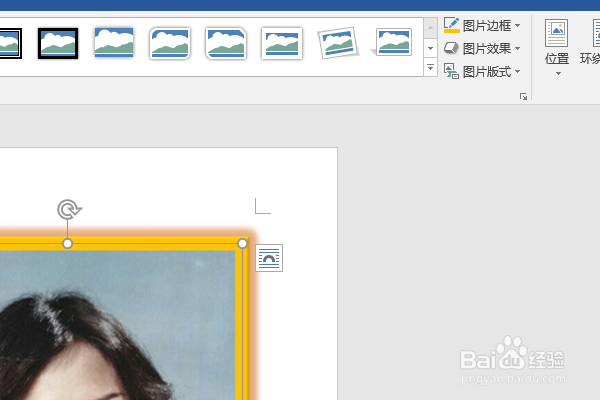Expand the full picture styles gallery
The image size is (600, 400).
430,68
